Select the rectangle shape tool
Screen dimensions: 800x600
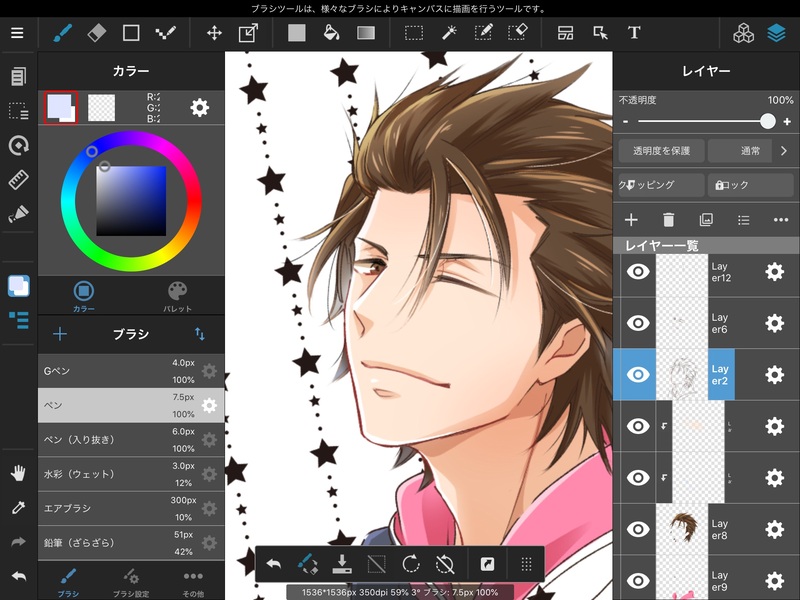tap(131, 33)
